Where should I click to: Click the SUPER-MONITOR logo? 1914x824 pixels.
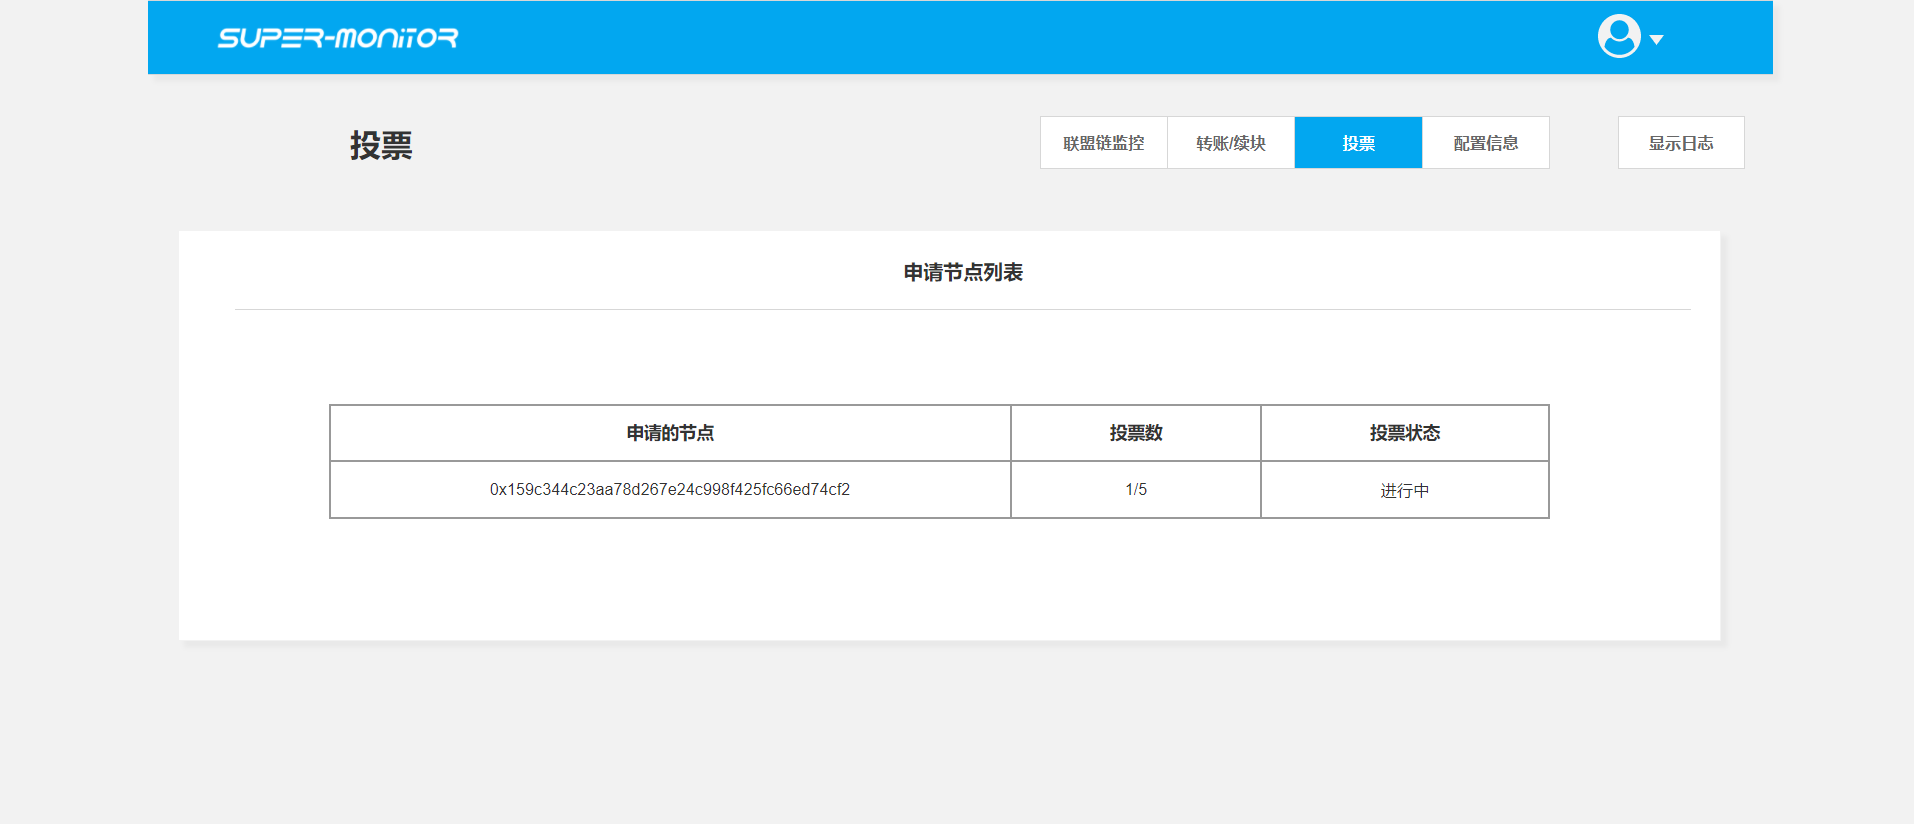click(338, 38)
